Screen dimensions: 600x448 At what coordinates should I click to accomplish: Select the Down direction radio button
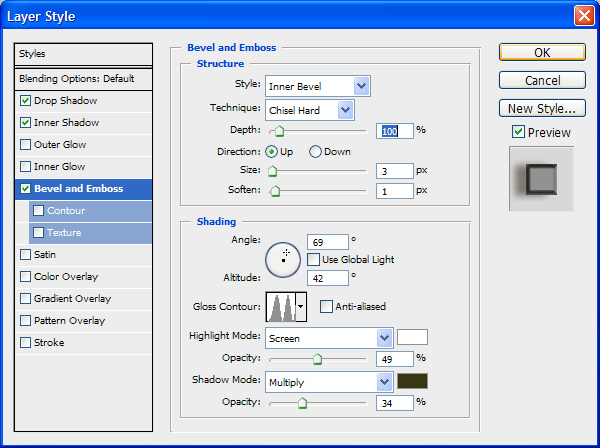pyautogui.click(x=316, y=151)
